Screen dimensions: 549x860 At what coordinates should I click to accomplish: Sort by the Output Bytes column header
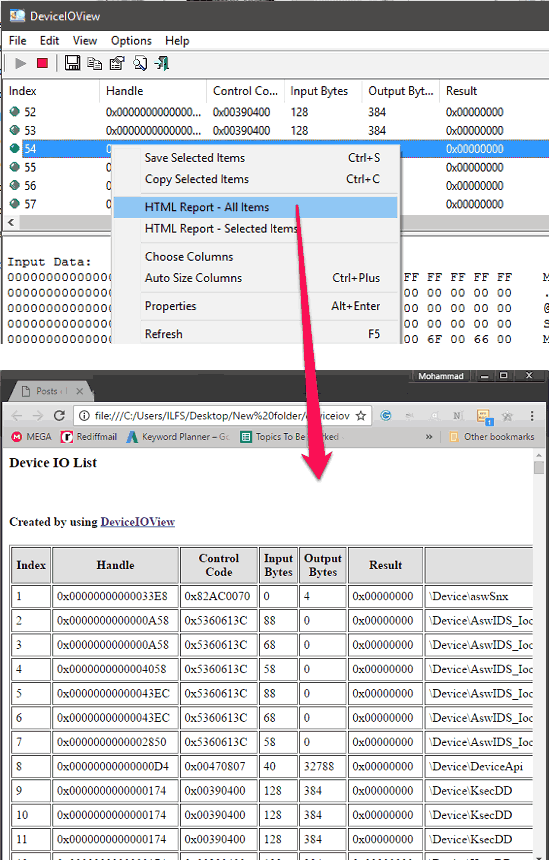click(401, 91)
